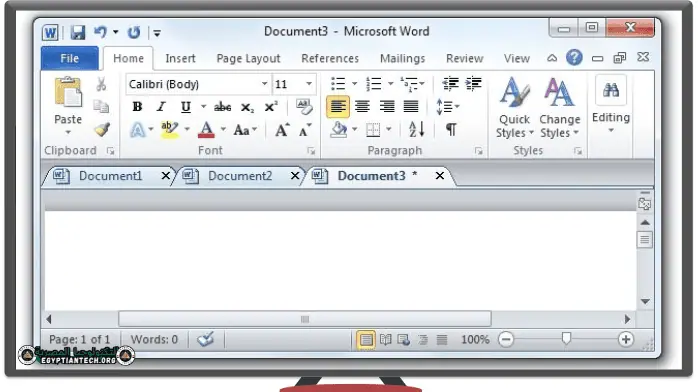Open the font size dropdown showing 11

(x=309, y=84)
